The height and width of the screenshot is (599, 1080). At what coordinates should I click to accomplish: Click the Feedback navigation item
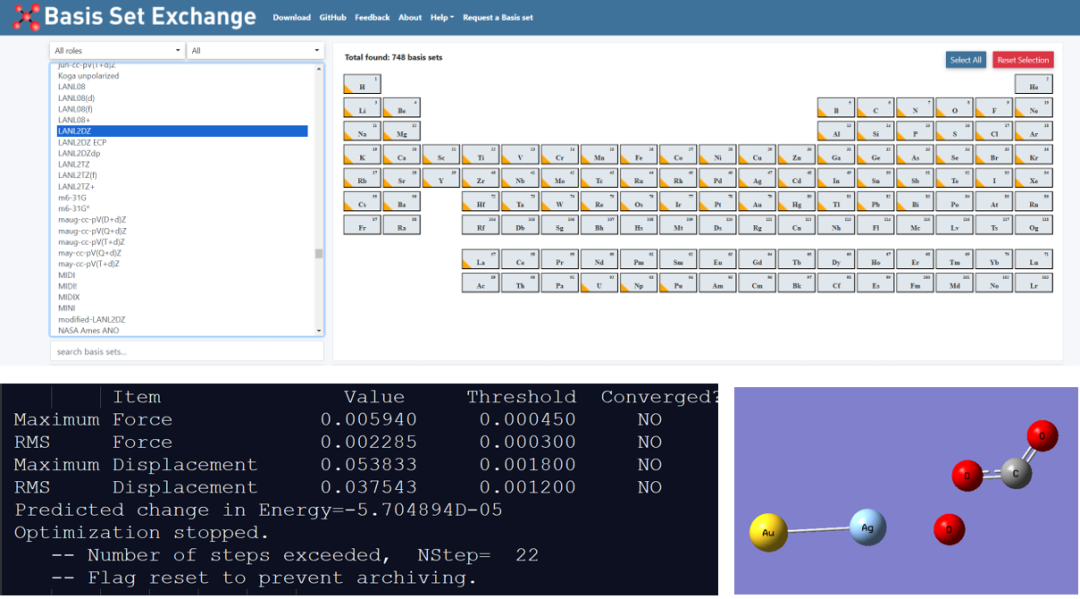372,18
